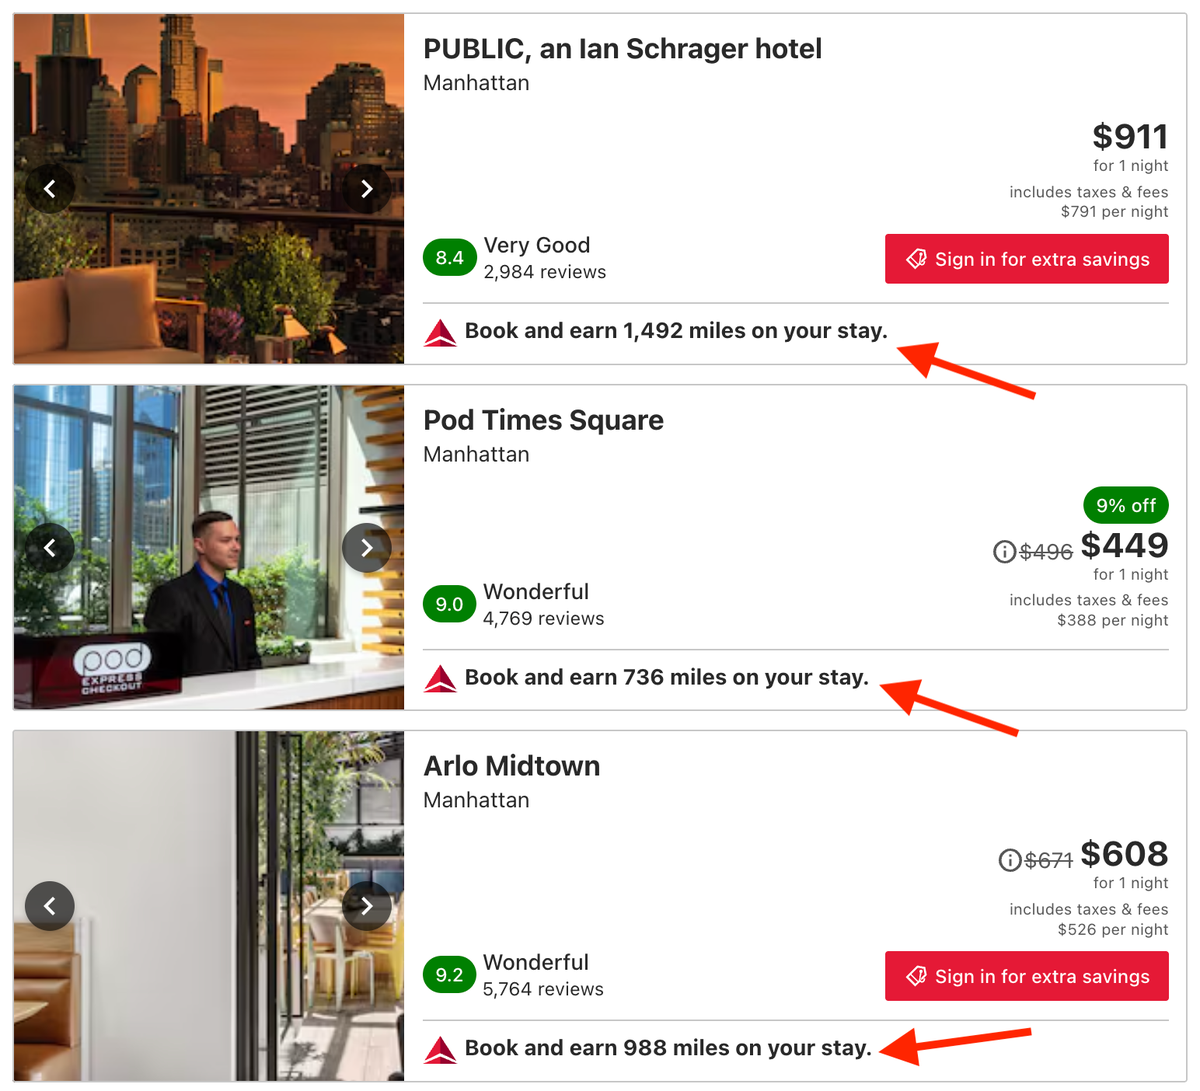The width and height of the screenshot is (1200, 1091).
Task: Open PUBLIC, an Ian Schrager hotel title
Action: (x=622, y=49)
